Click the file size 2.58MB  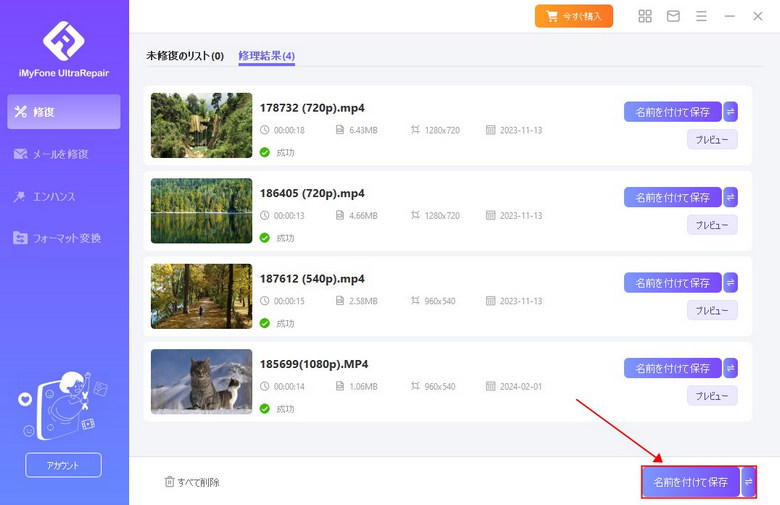pos(363,301)
